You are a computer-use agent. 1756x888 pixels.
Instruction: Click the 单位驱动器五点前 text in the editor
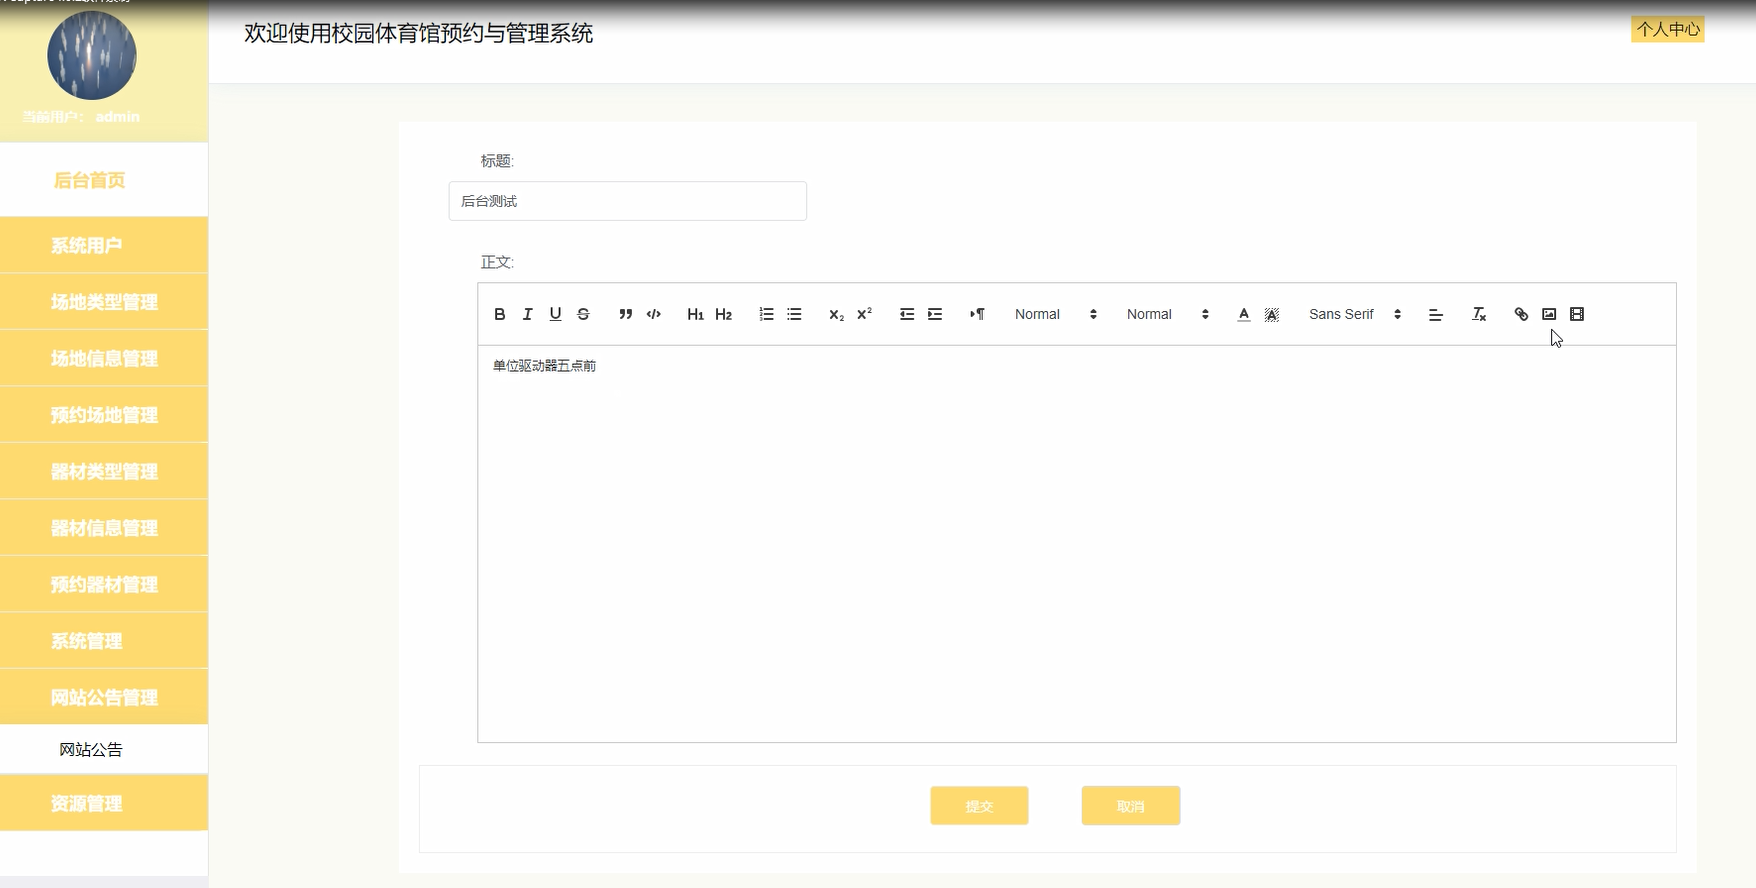[544, 366]
